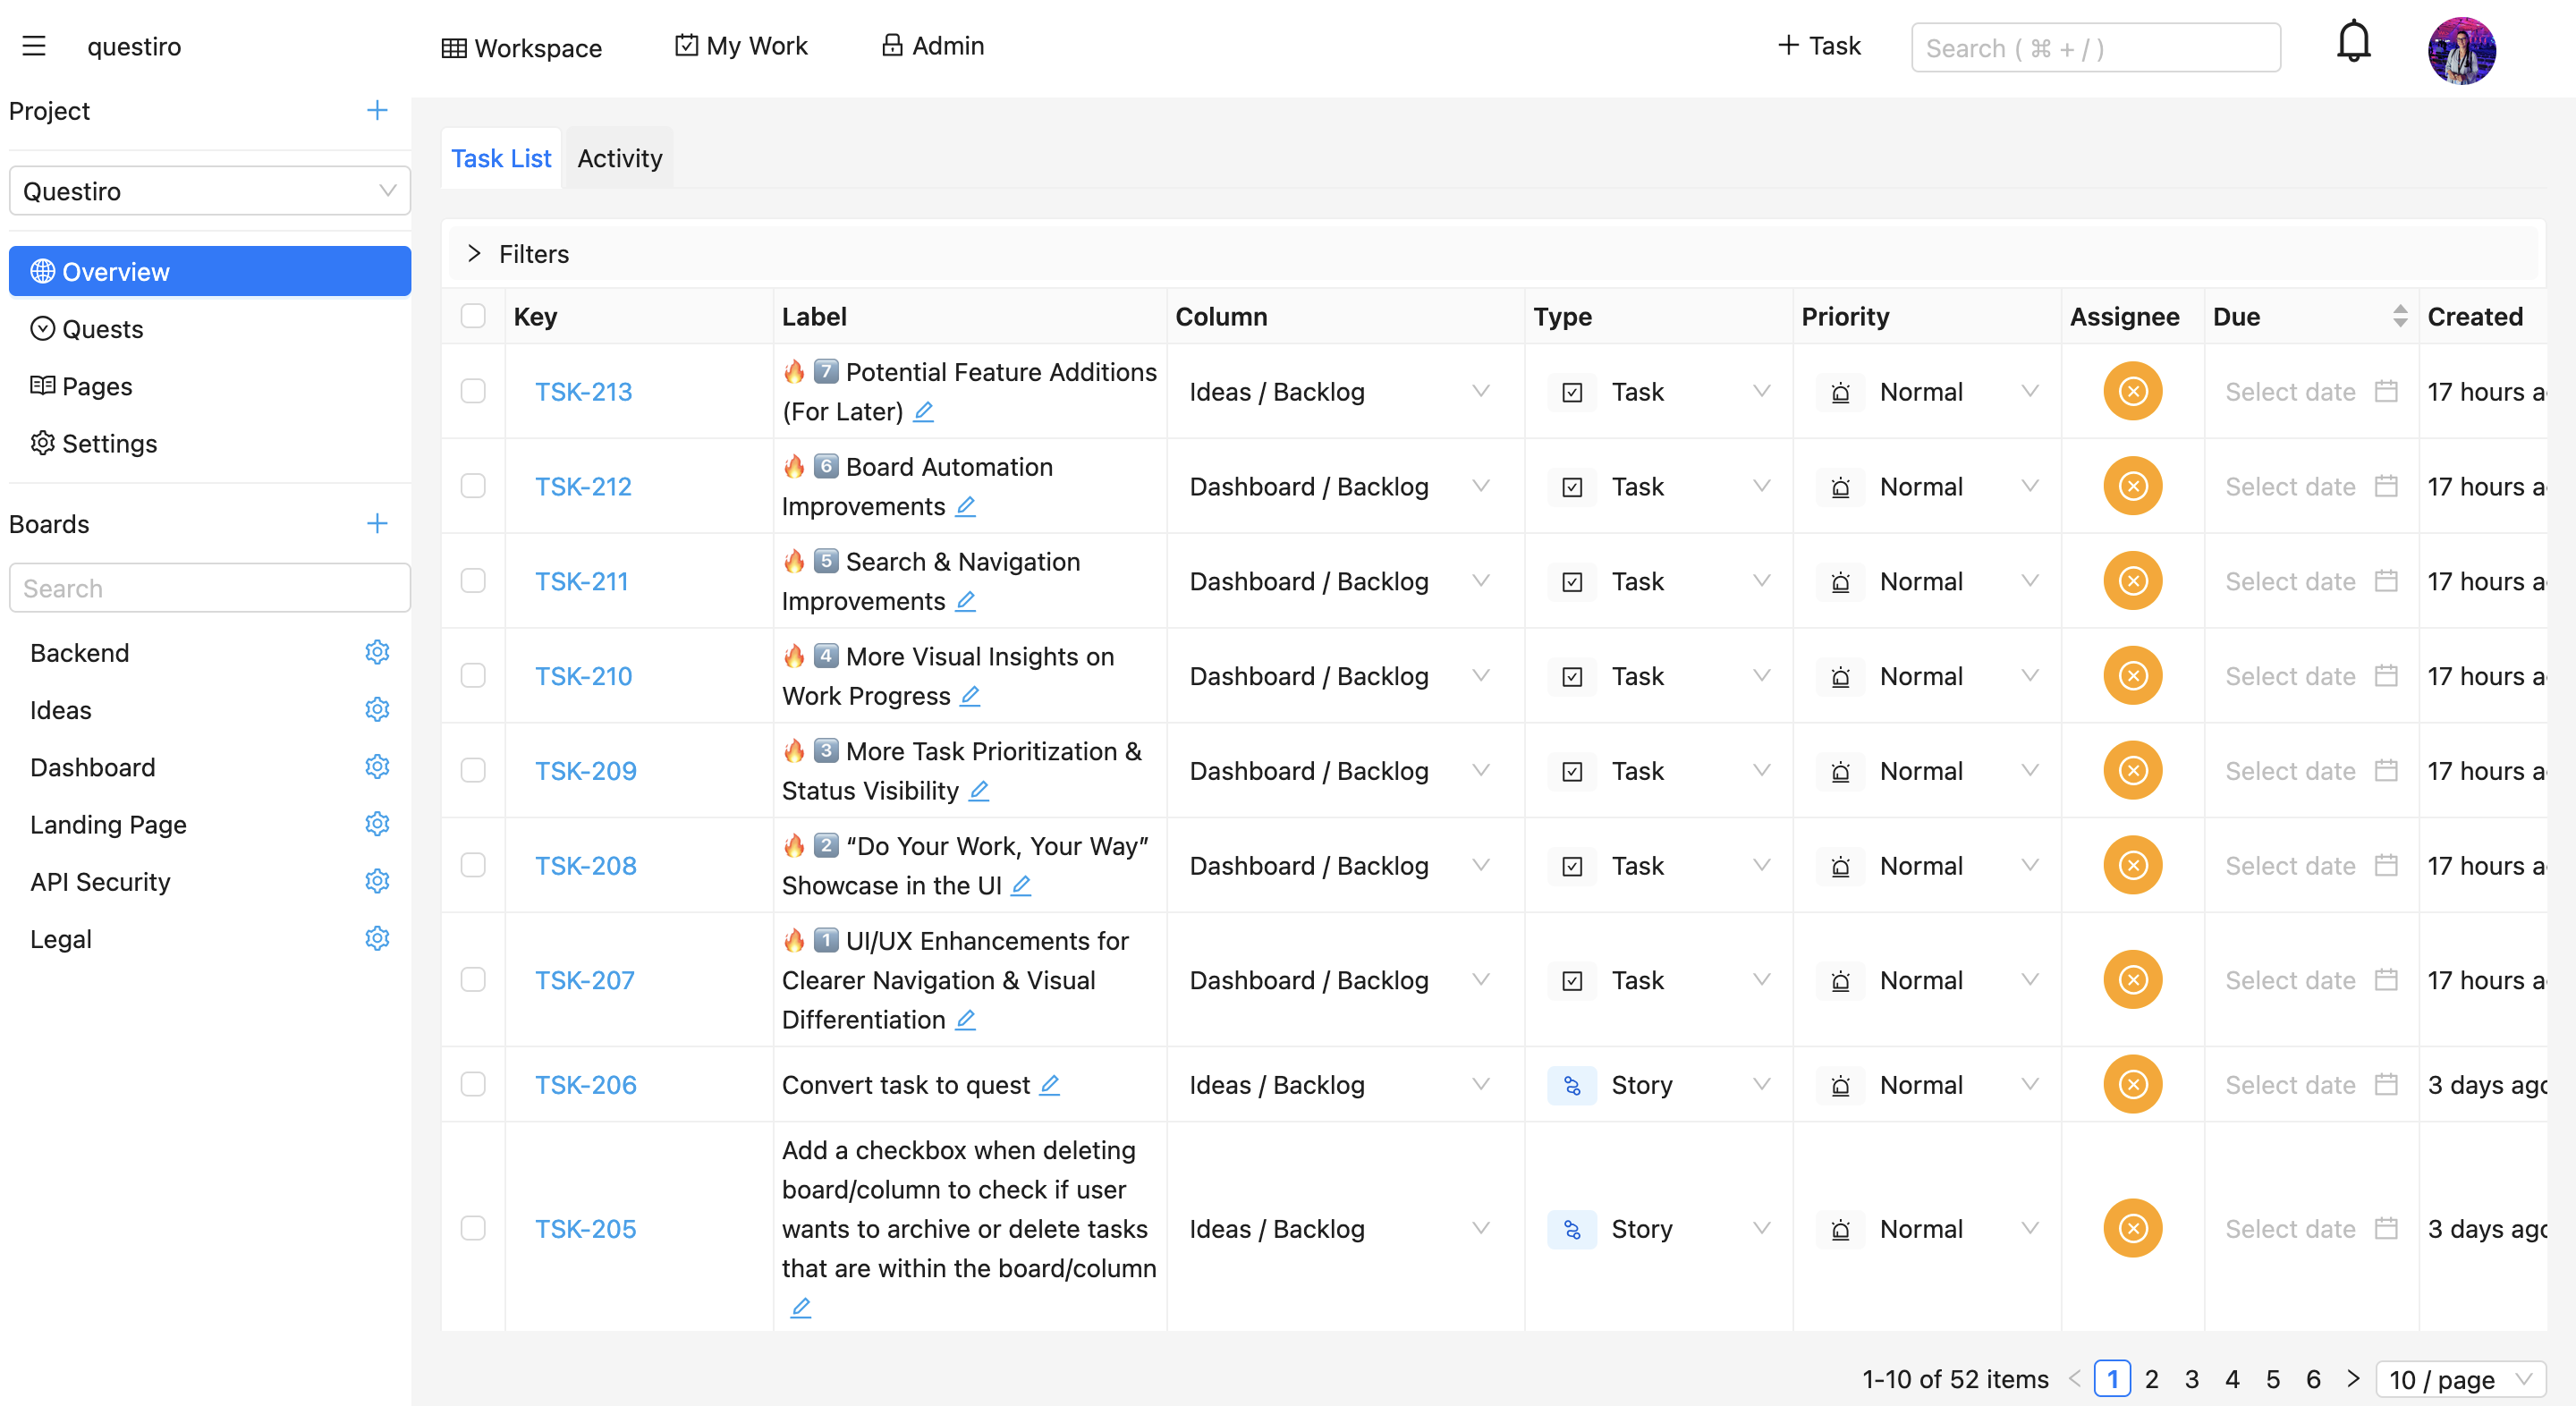2576x1406 pixels.
Task: Edit label of TSK-205 pencil icon
Action: 801,1307
